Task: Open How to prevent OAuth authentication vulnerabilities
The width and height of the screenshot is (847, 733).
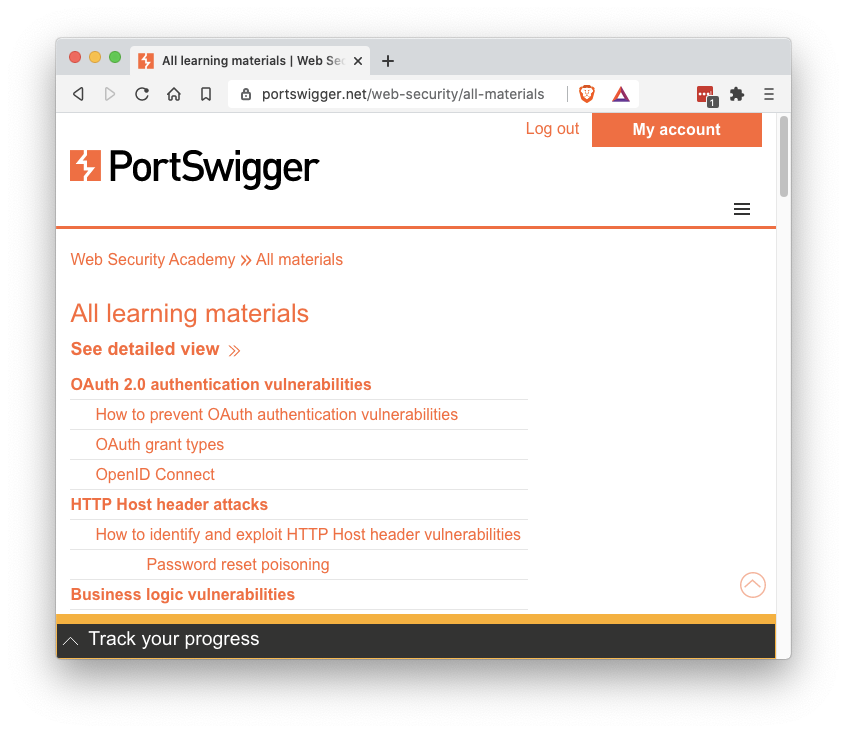Action: [277, 414]
